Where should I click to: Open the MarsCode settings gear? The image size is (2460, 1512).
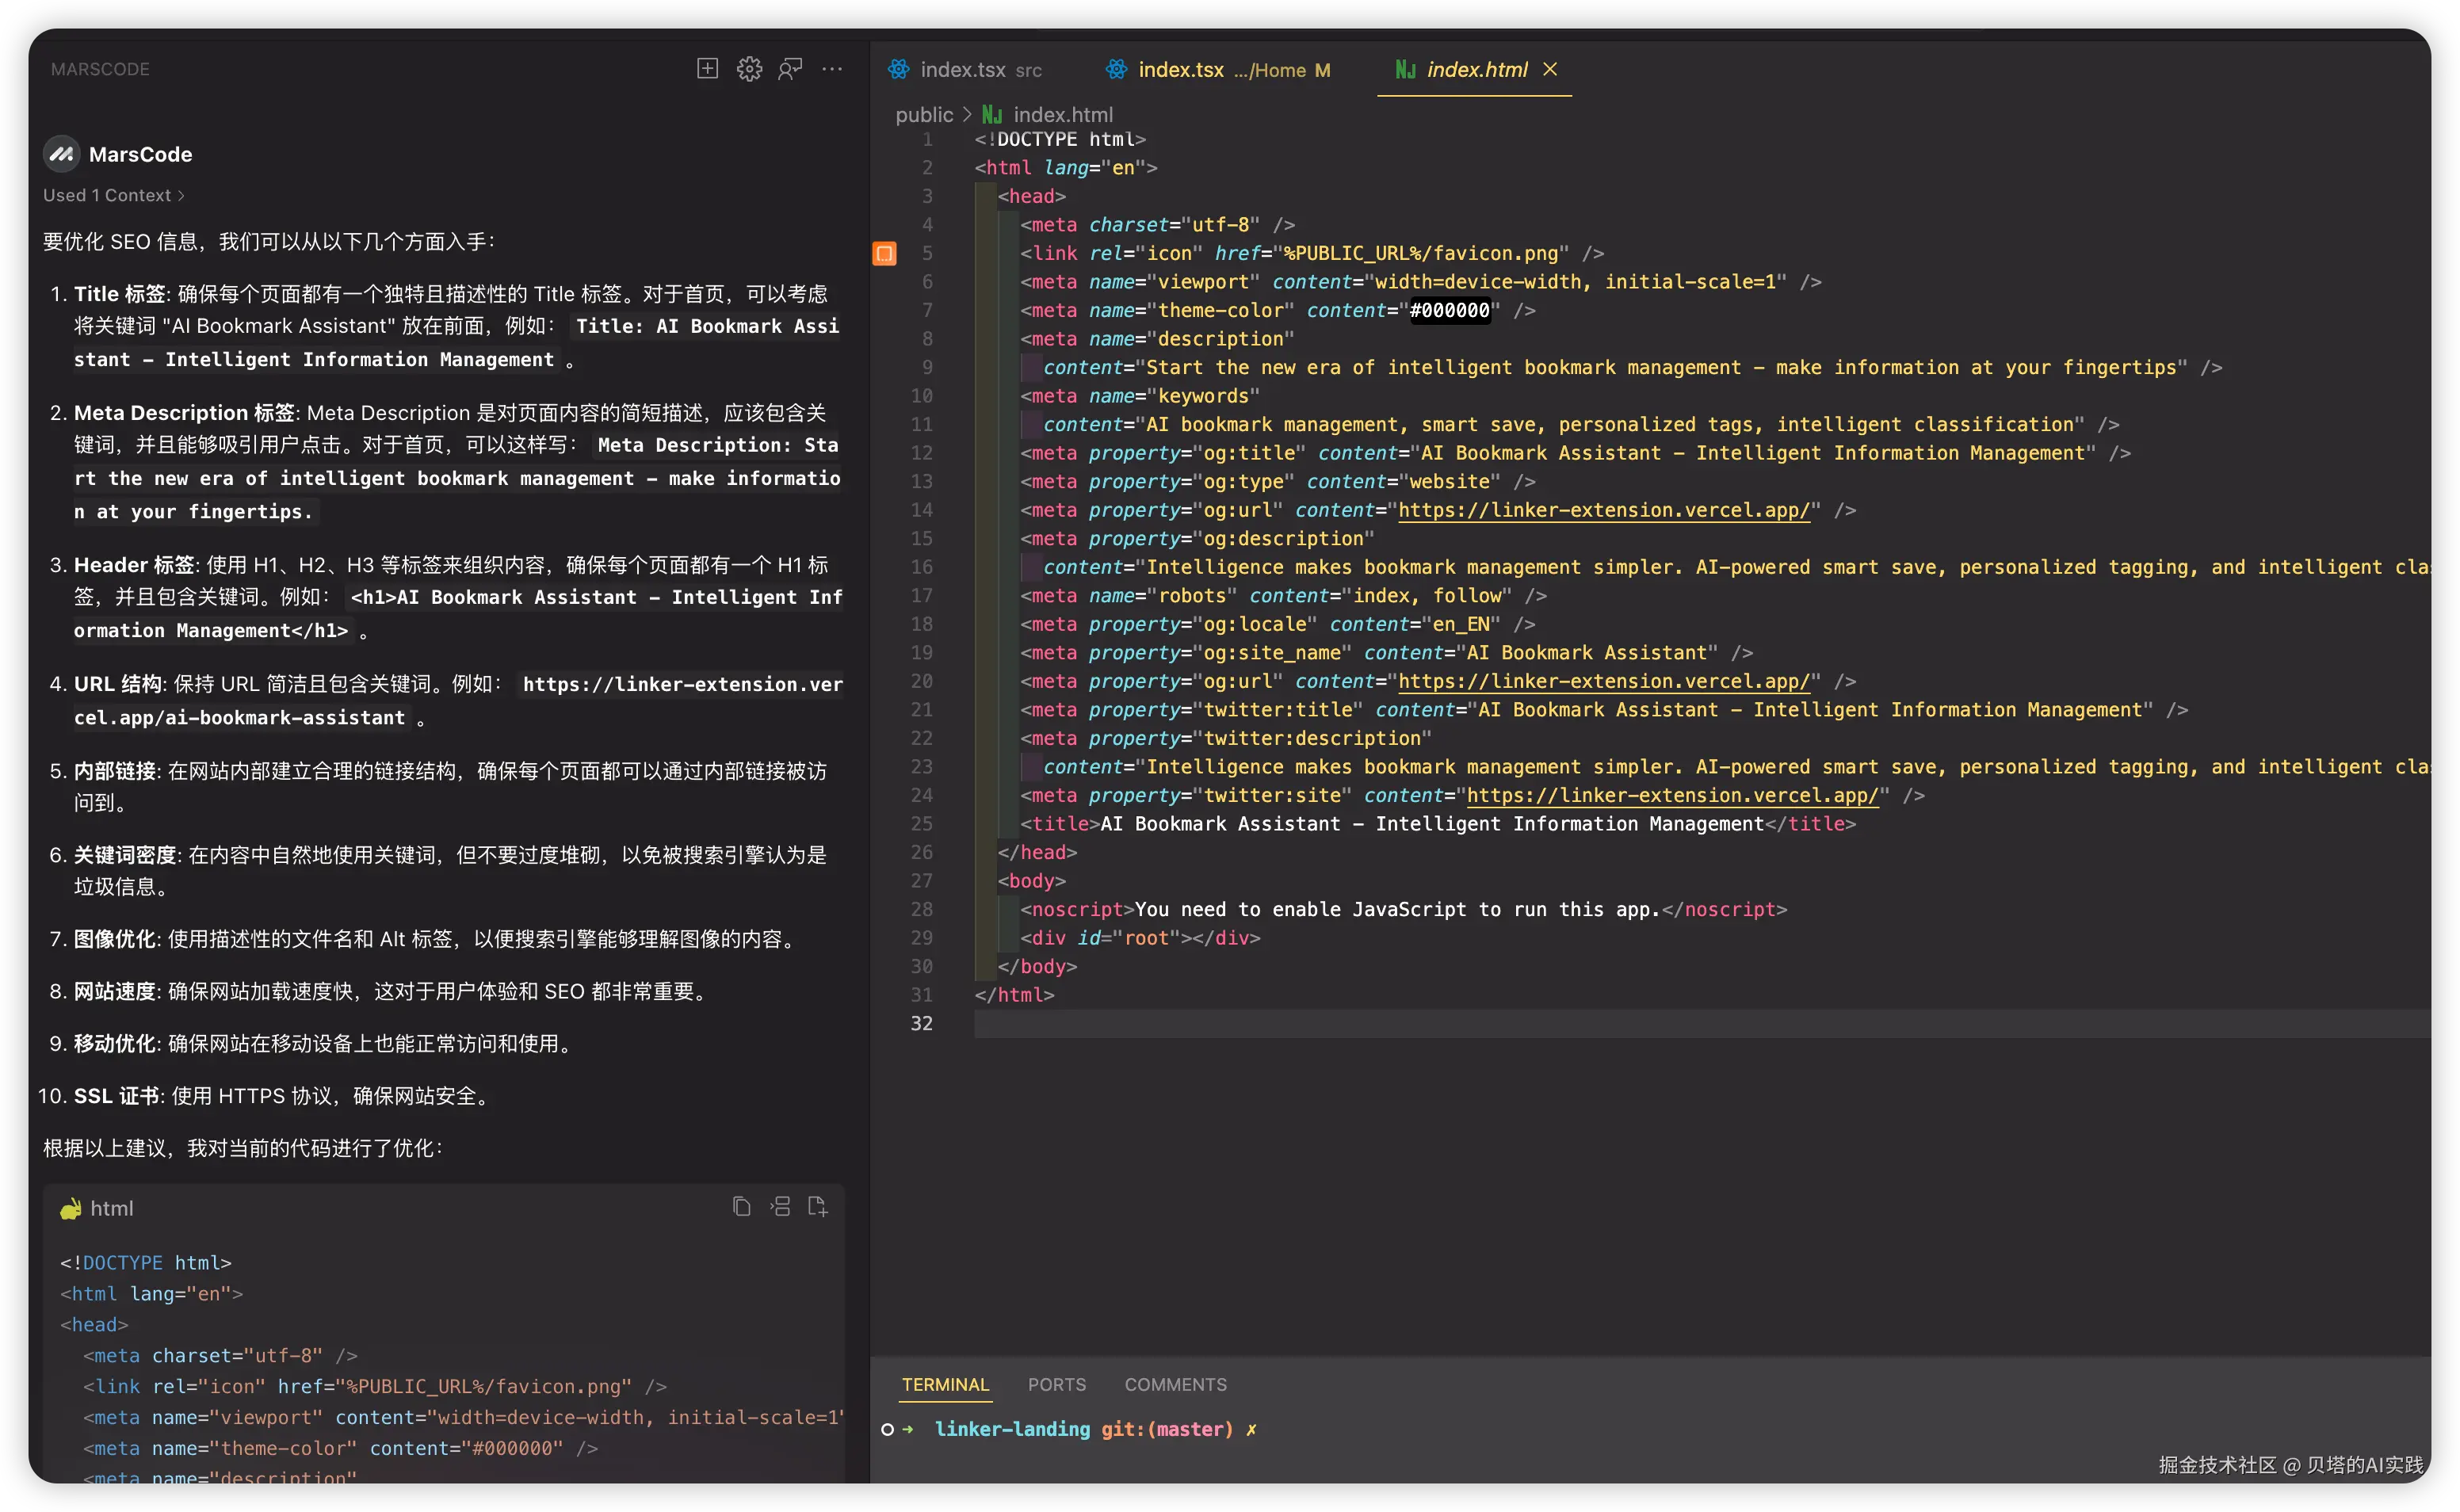(749, 69)
